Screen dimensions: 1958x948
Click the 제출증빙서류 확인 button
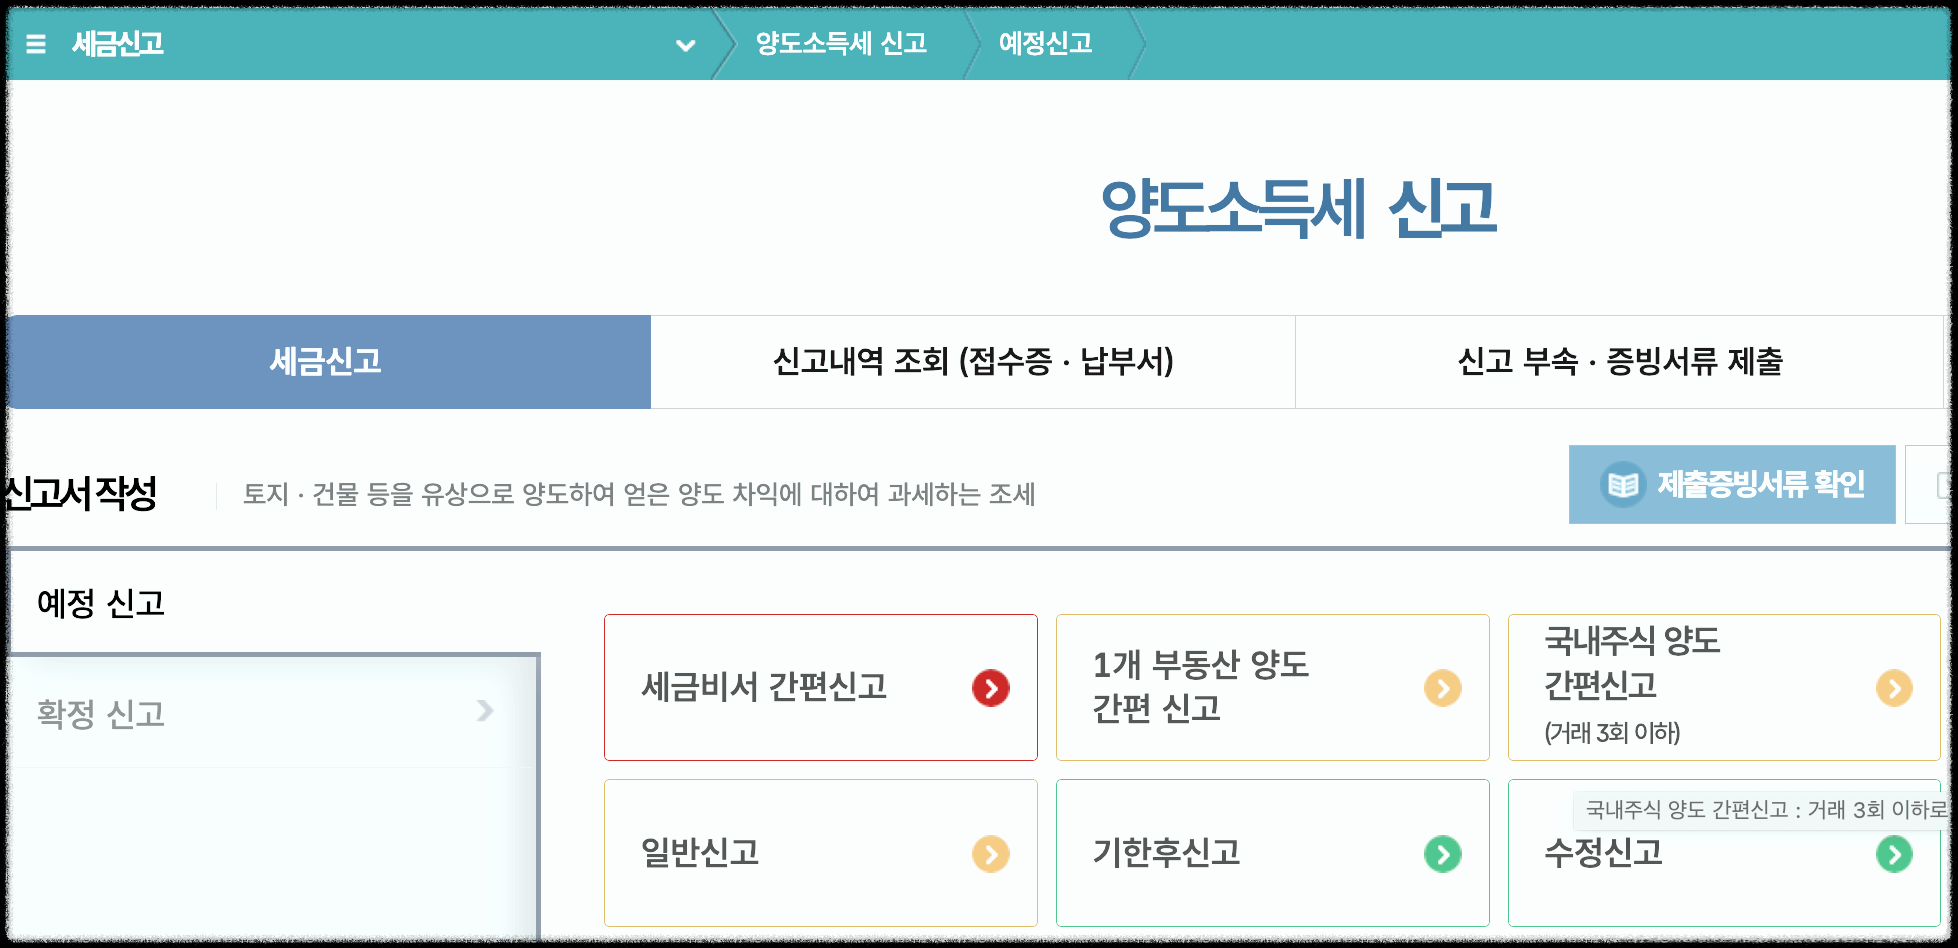1732,484
